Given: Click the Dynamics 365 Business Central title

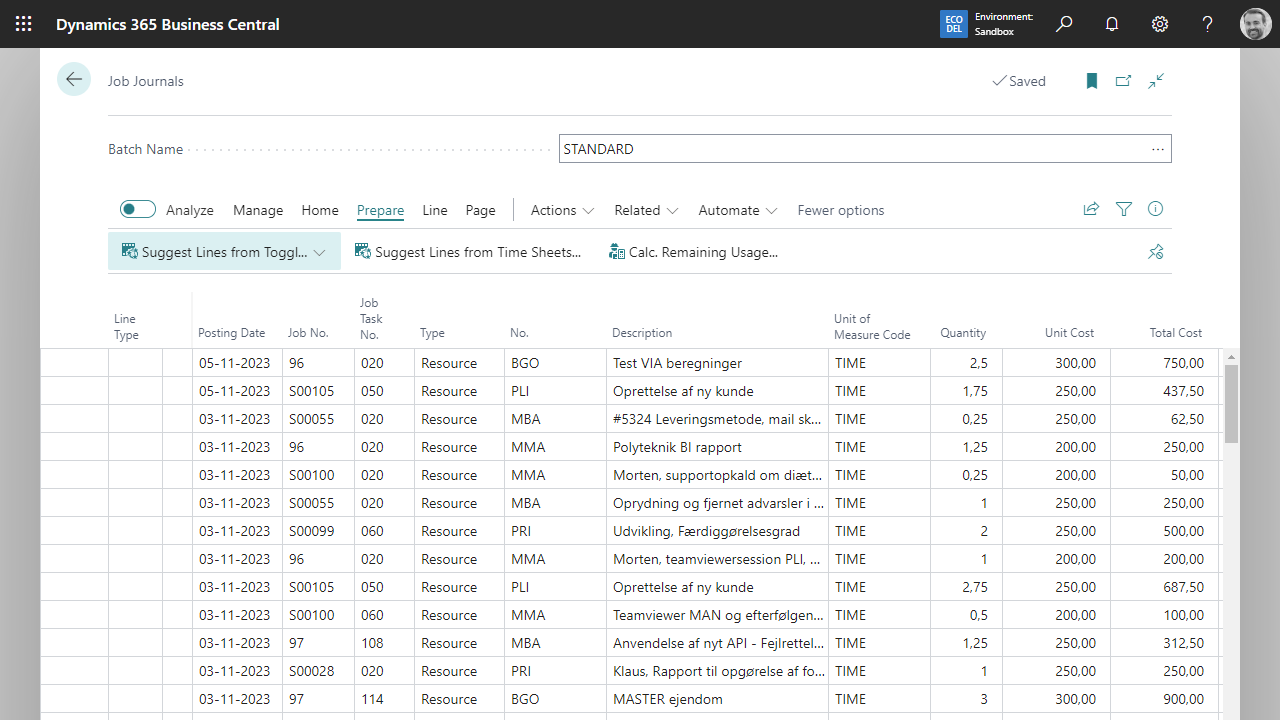Looking at the screenshot, I should coord(168,24).
